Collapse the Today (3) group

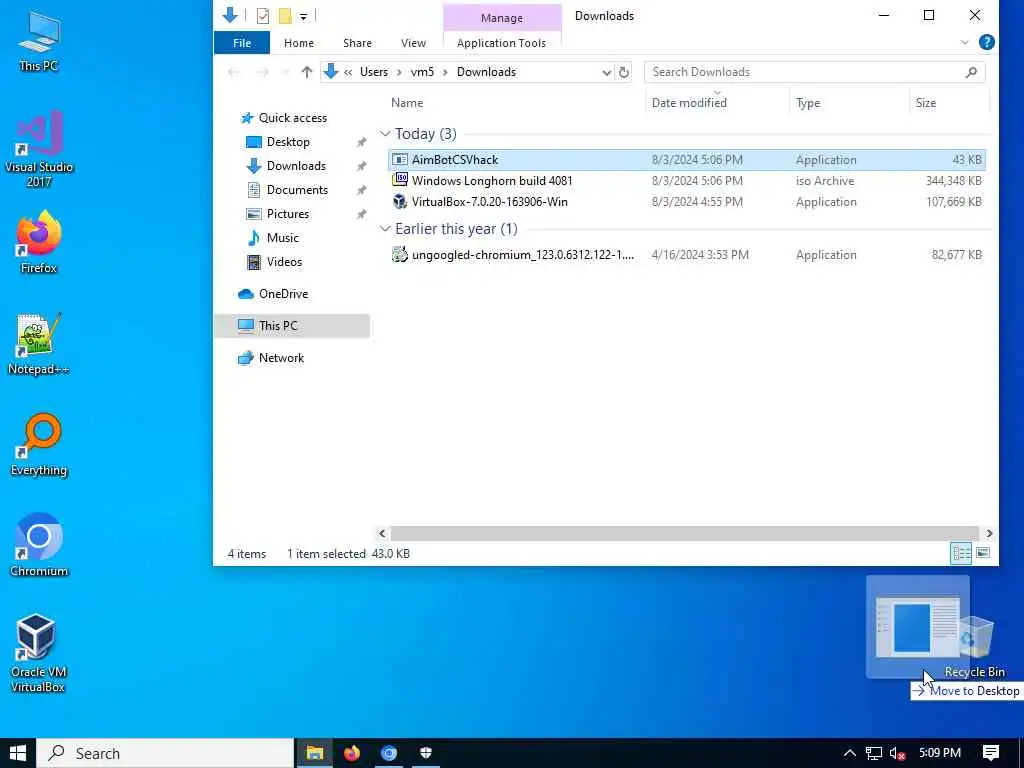tap(385, 134)
